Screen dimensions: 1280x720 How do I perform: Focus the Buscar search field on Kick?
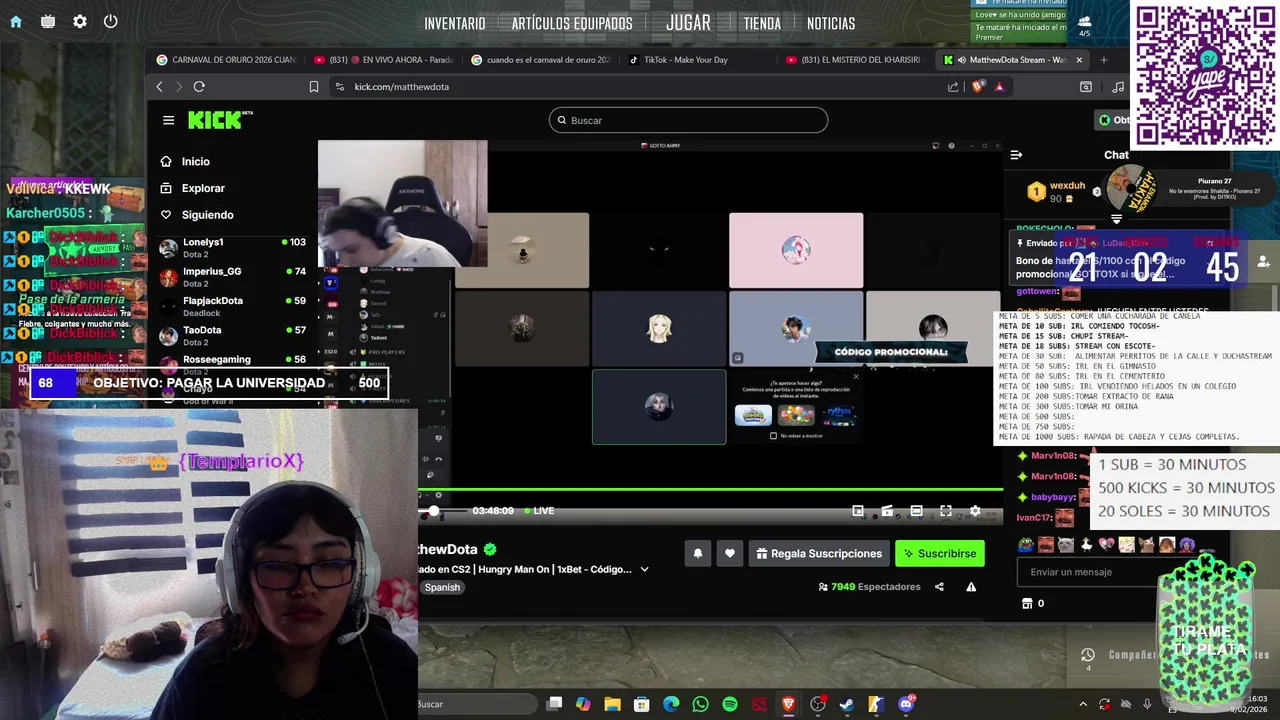[x=688, y=120]
